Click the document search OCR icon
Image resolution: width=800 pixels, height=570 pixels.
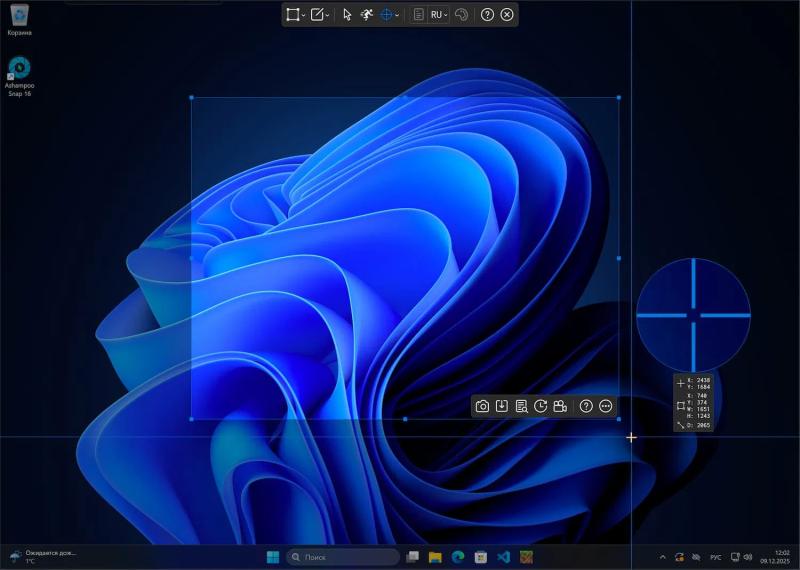click(522, 406)
